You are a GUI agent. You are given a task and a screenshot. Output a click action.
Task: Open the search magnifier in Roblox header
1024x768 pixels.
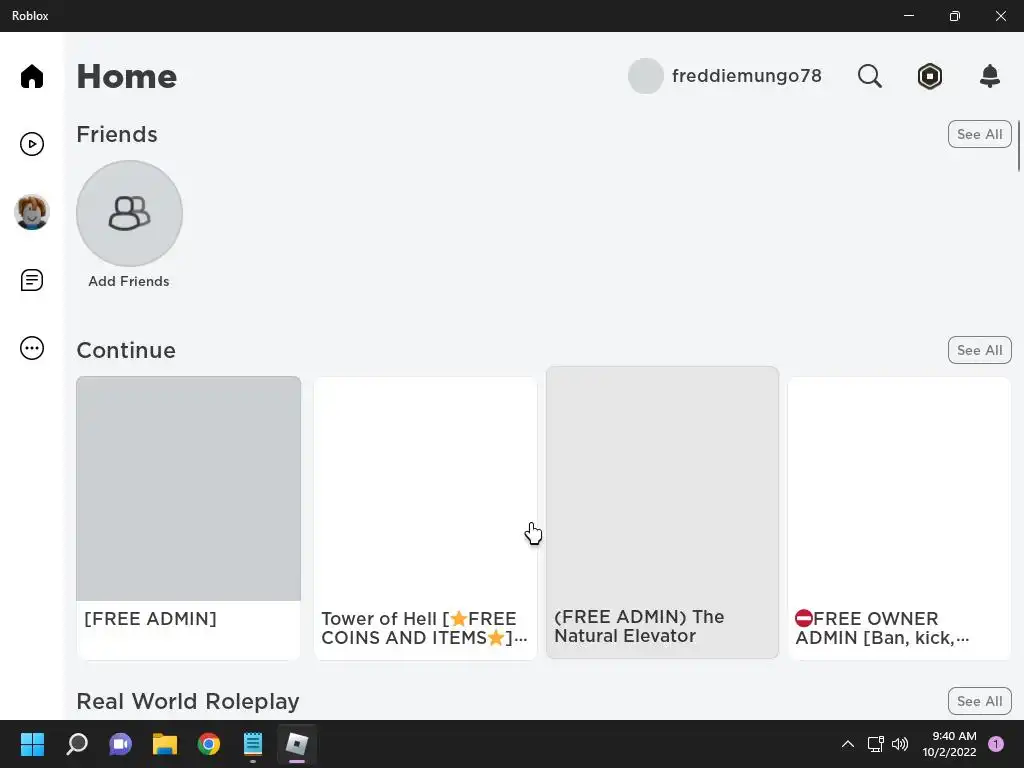pyautogui.click(x=869, y=76)
